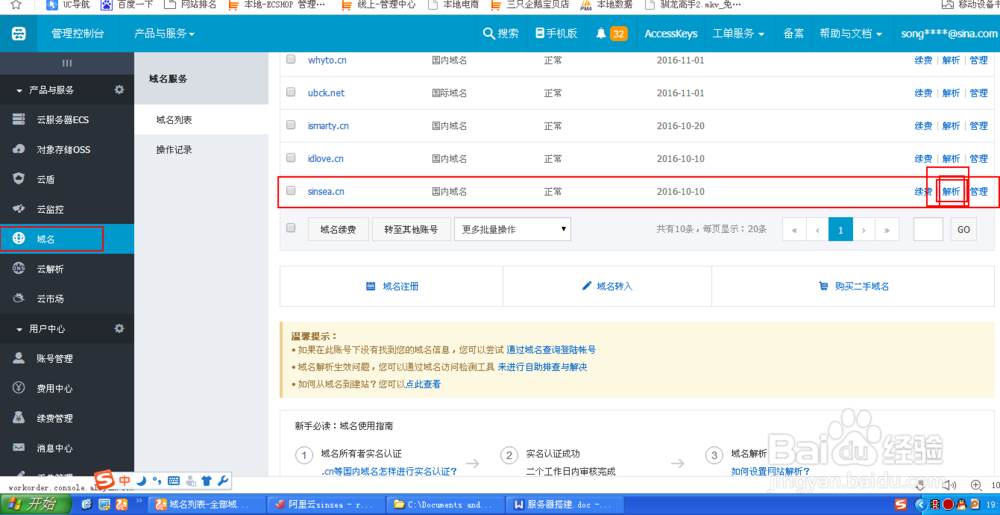The height and width of the screenshot is (515, 1000).
Task: Click gear icon beside 用户中心 section
Action: tap(119, 328)
